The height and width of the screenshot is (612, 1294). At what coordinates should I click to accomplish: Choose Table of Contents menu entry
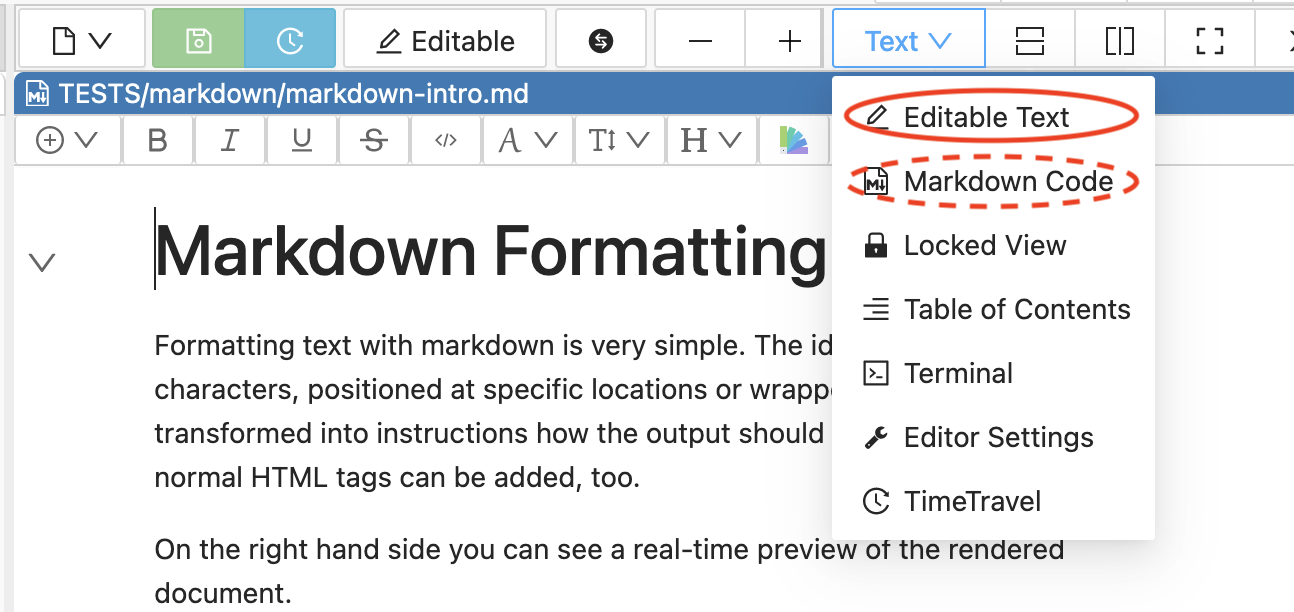(x=1016, y=310)
